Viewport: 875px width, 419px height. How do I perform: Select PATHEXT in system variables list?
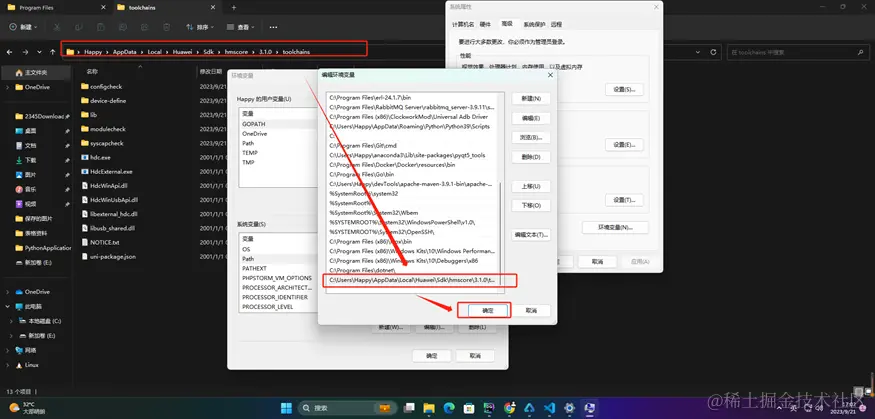click(278, 268)
